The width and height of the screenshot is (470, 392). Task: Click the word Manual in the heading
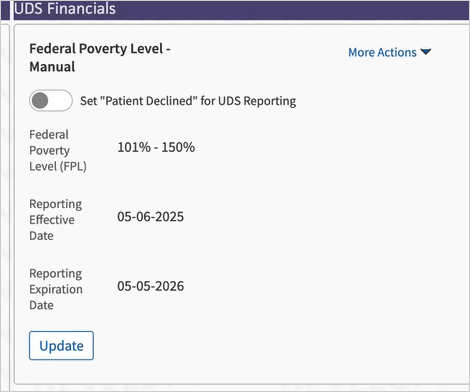tap(52, 66)
